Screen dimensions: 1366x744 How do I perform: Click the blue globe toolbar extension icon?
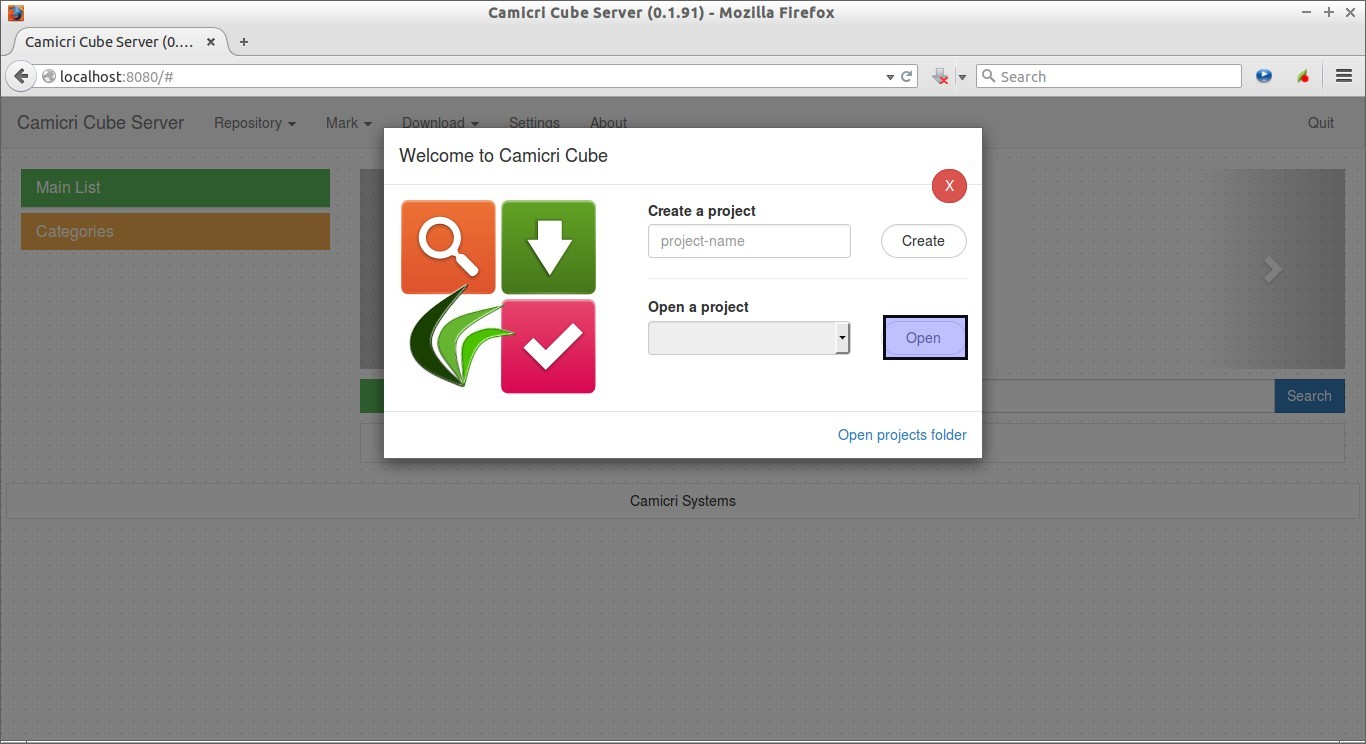point(1264,76)
